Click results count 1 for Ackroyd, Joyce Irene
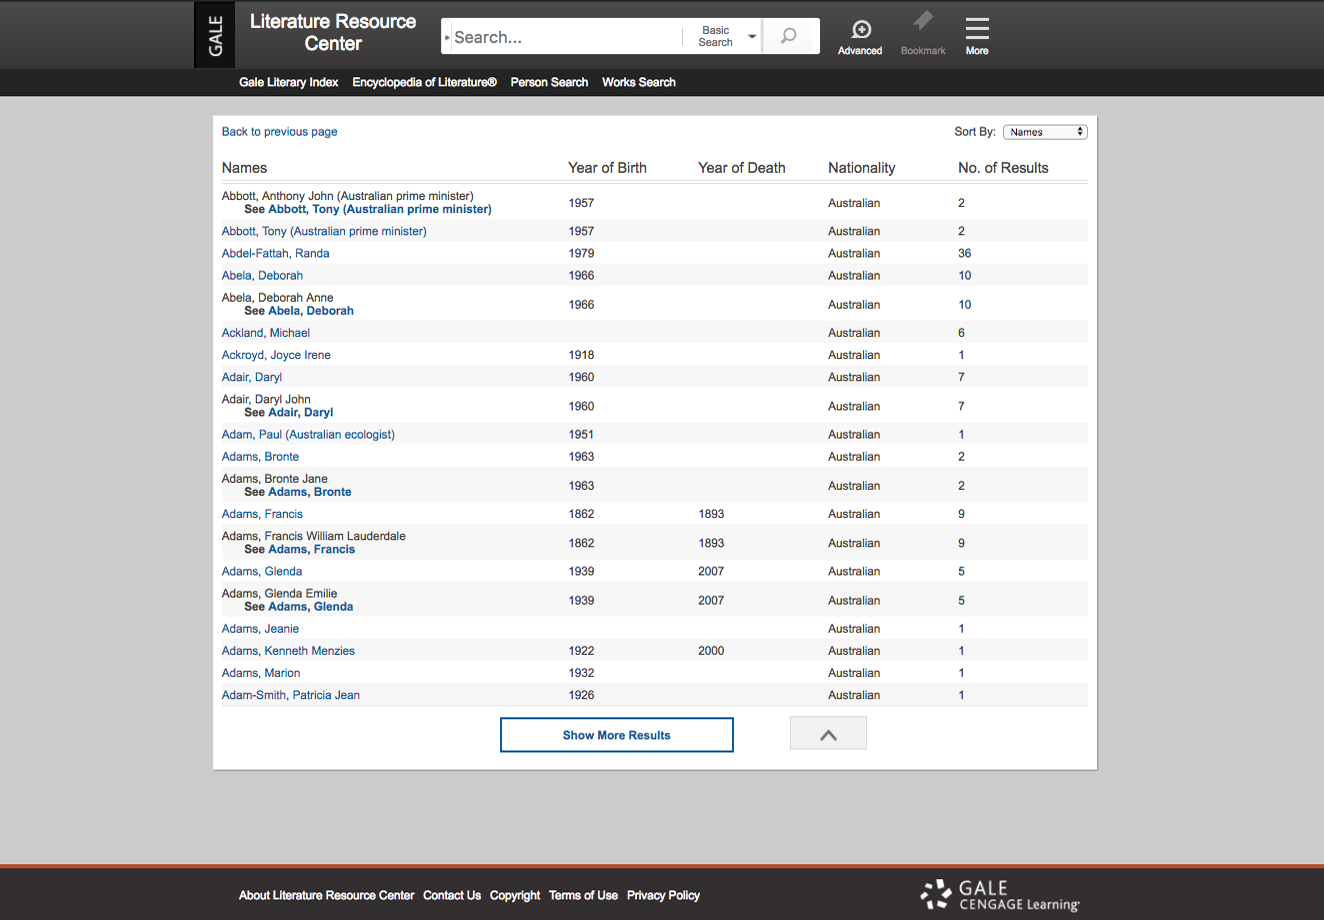1324x920 pixels. coord(962,355)
